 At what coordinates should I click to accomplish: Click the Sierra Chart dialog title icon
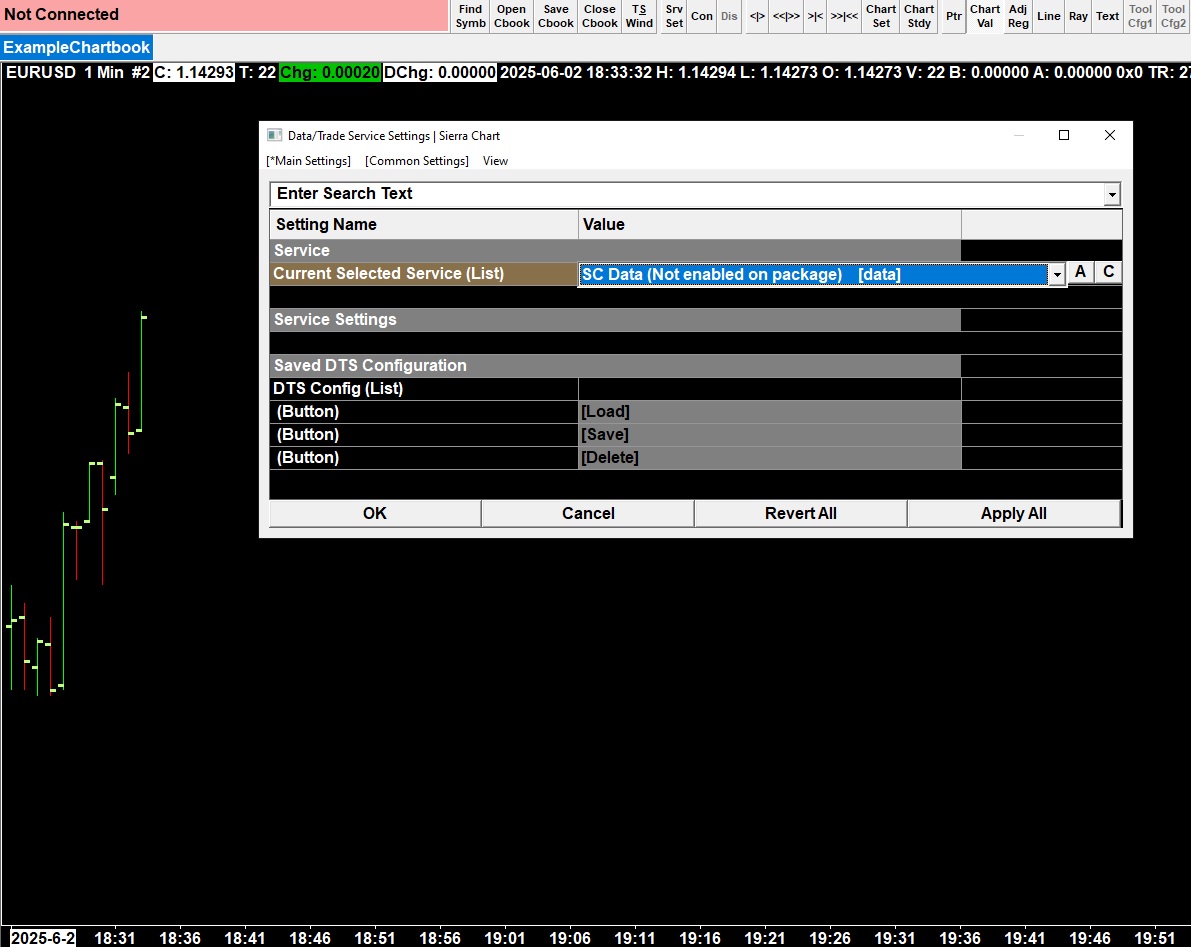tap(274, 135)
